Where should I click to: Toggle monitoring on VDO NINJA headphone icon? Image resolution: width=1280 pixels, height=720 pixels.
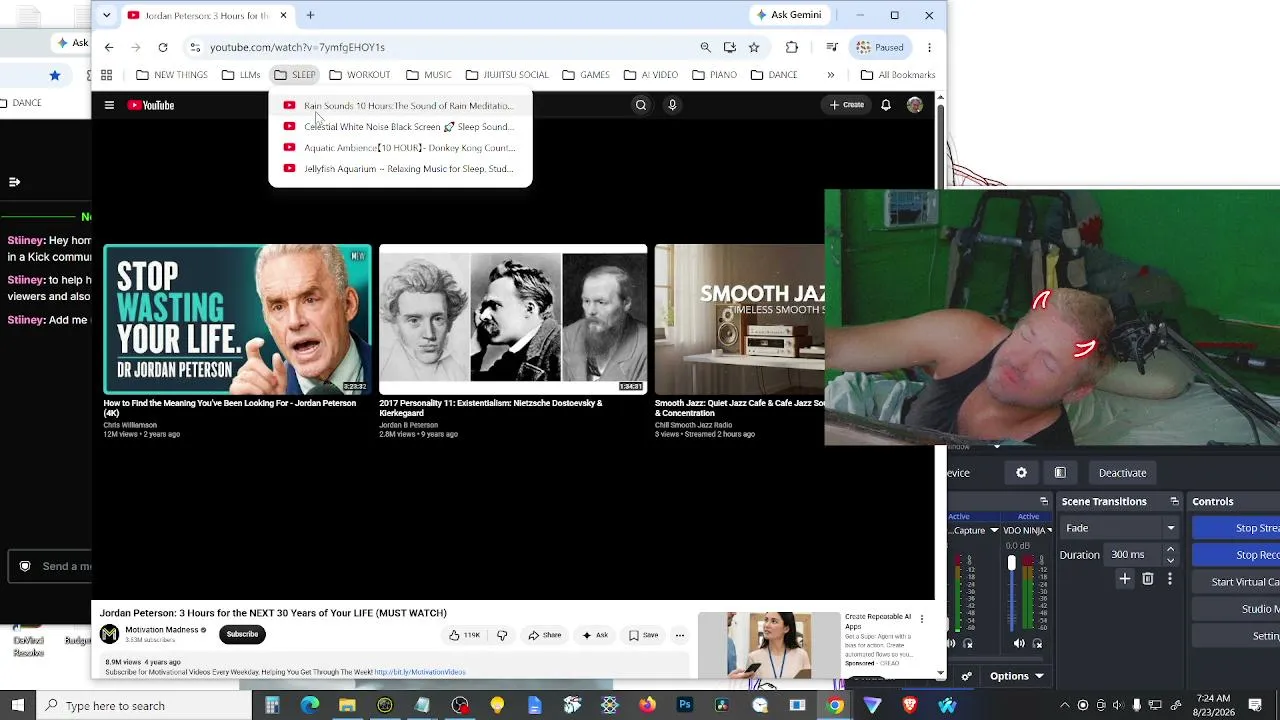pos(1037,644)
